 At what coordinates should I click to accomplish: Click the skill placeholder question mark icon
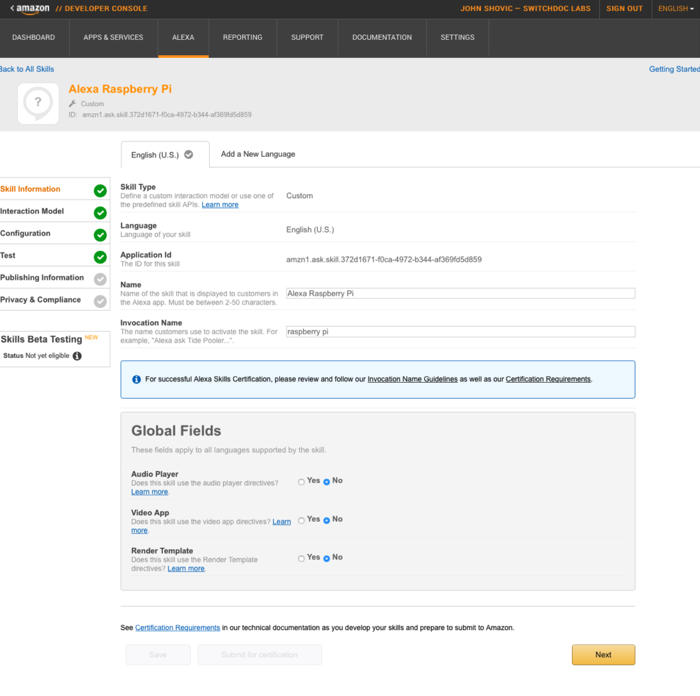[x=38, y=103]
